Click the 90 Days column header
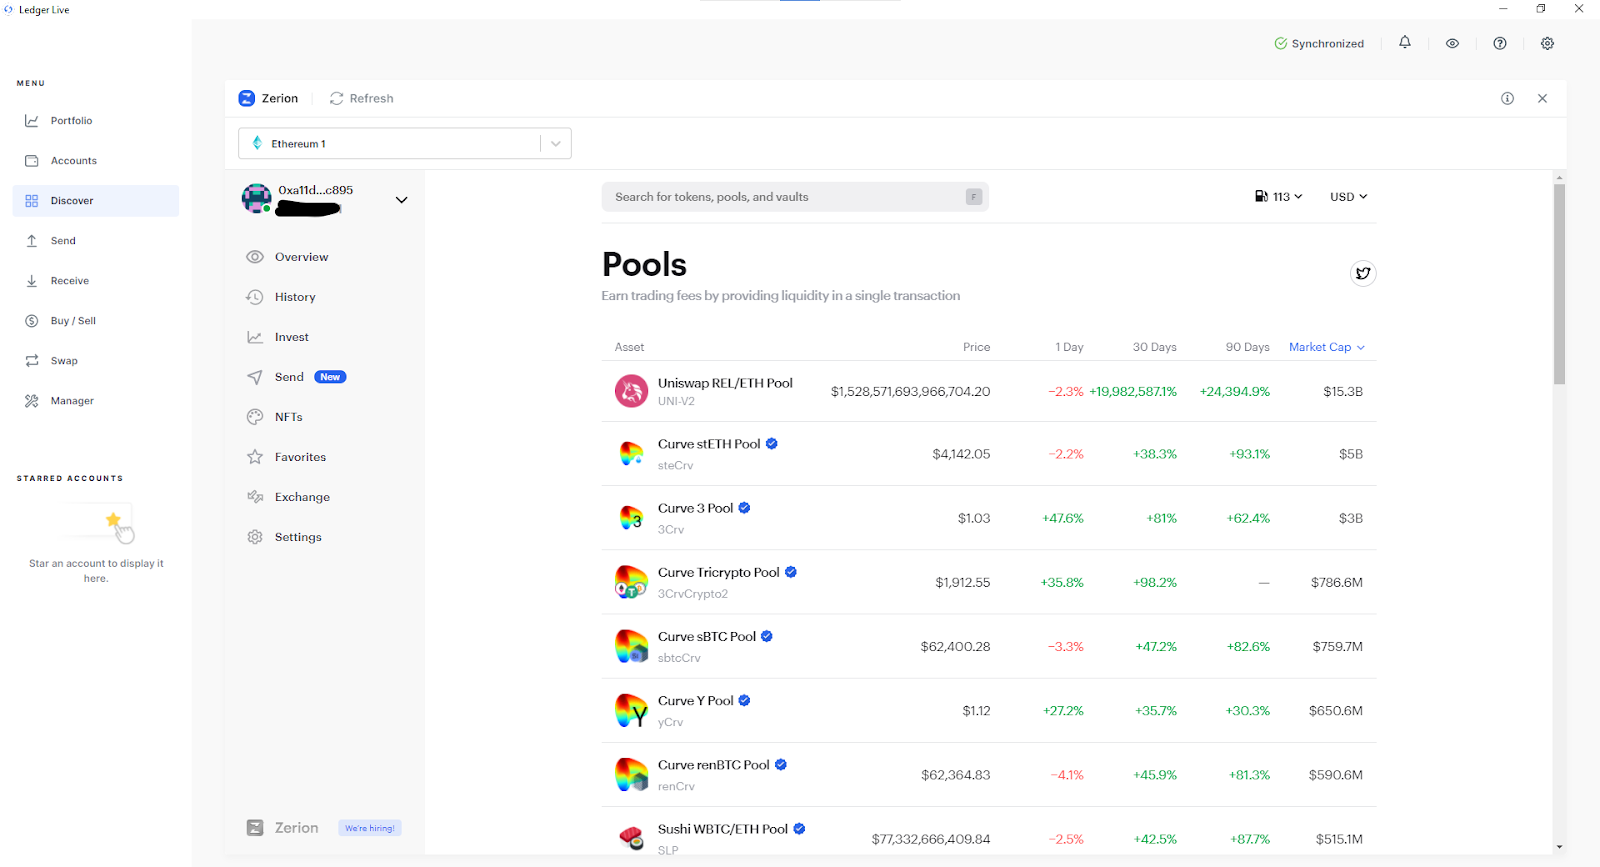 [x=1247, y=347]
